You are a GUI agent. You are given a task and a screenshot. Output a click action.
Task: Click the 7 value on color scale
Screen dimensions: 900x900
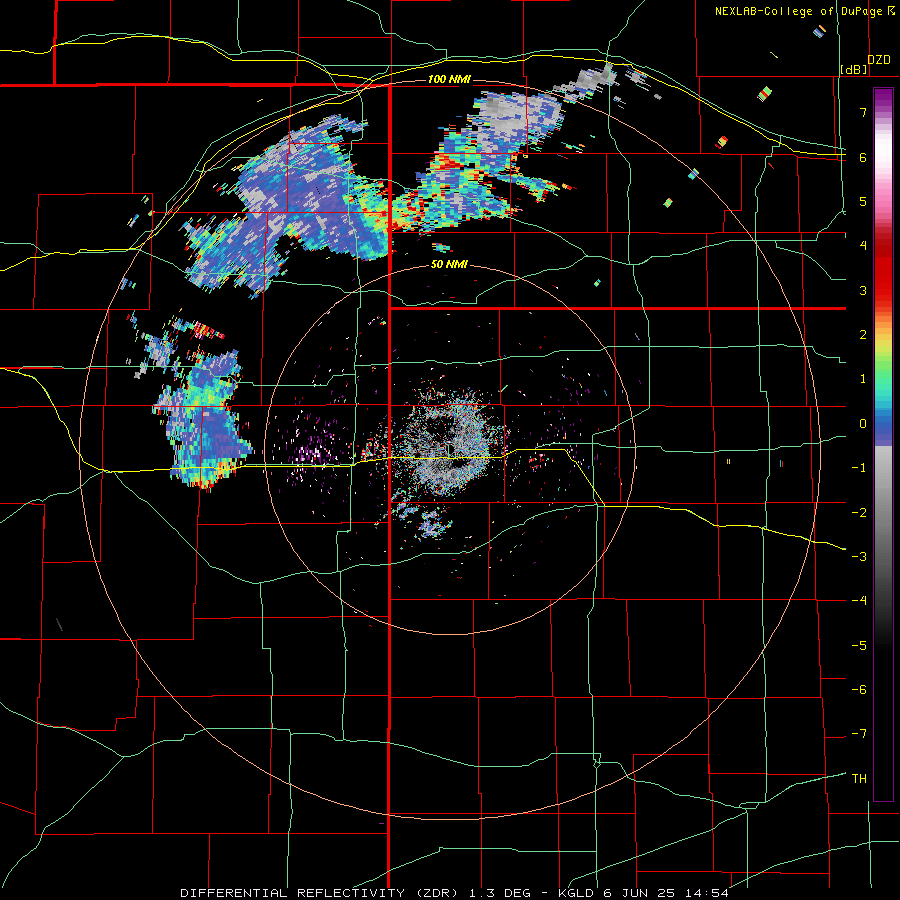point(863,112)
